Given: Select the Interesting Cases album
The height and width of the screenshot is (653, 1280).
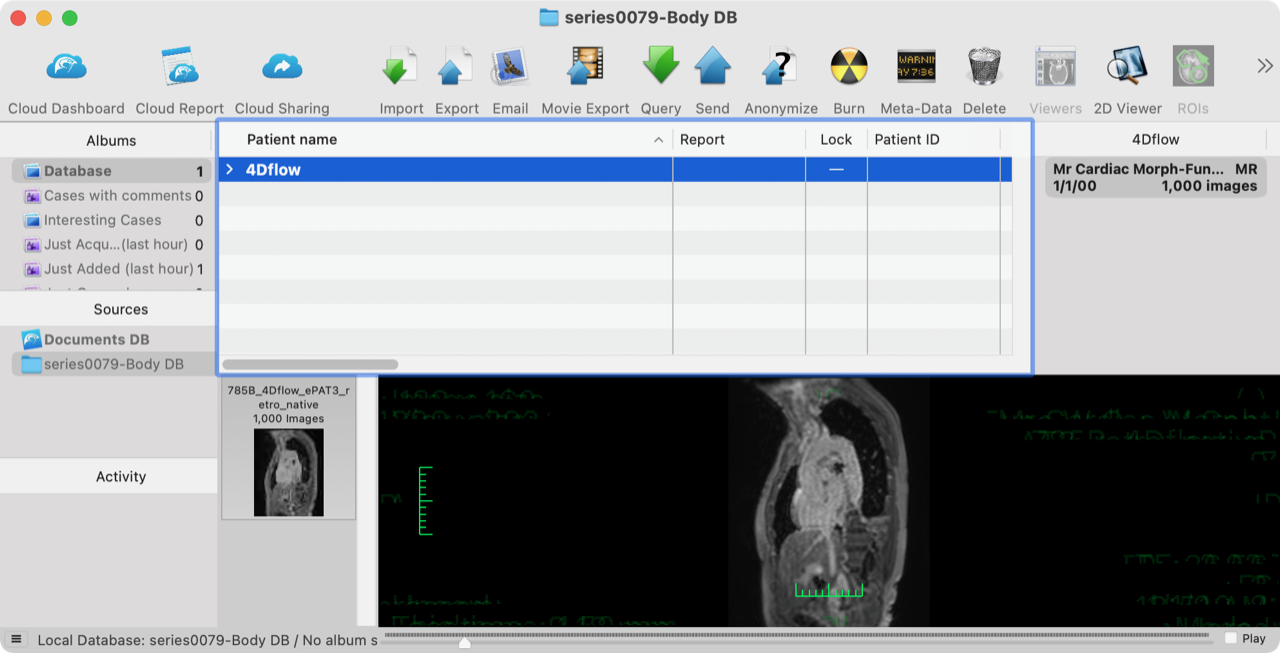Looking at the screenshot, I should (102, 220).
